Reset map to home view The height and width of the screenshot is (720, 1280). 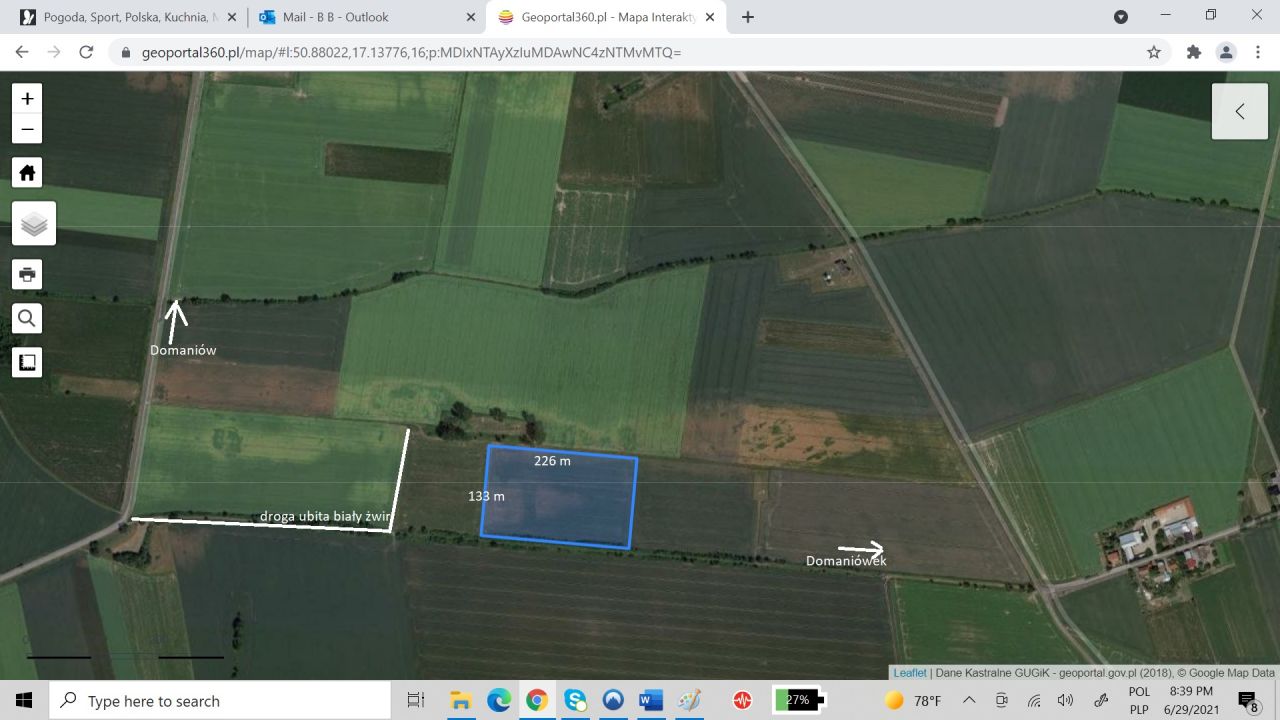coord(27,172)
